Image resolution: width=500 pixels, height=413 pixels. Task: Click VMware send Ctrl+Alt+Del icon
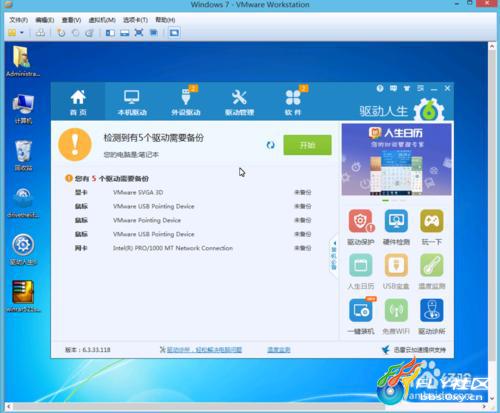40,33
